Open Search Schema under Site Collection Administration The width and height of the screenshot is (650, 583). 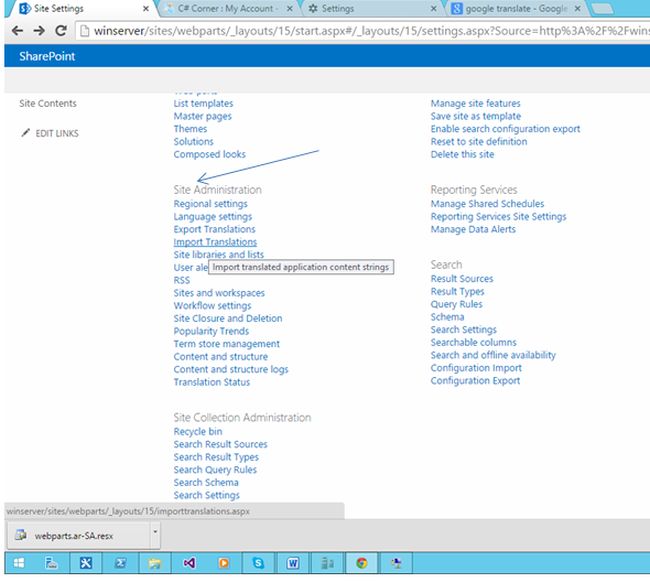coord(206,483)
